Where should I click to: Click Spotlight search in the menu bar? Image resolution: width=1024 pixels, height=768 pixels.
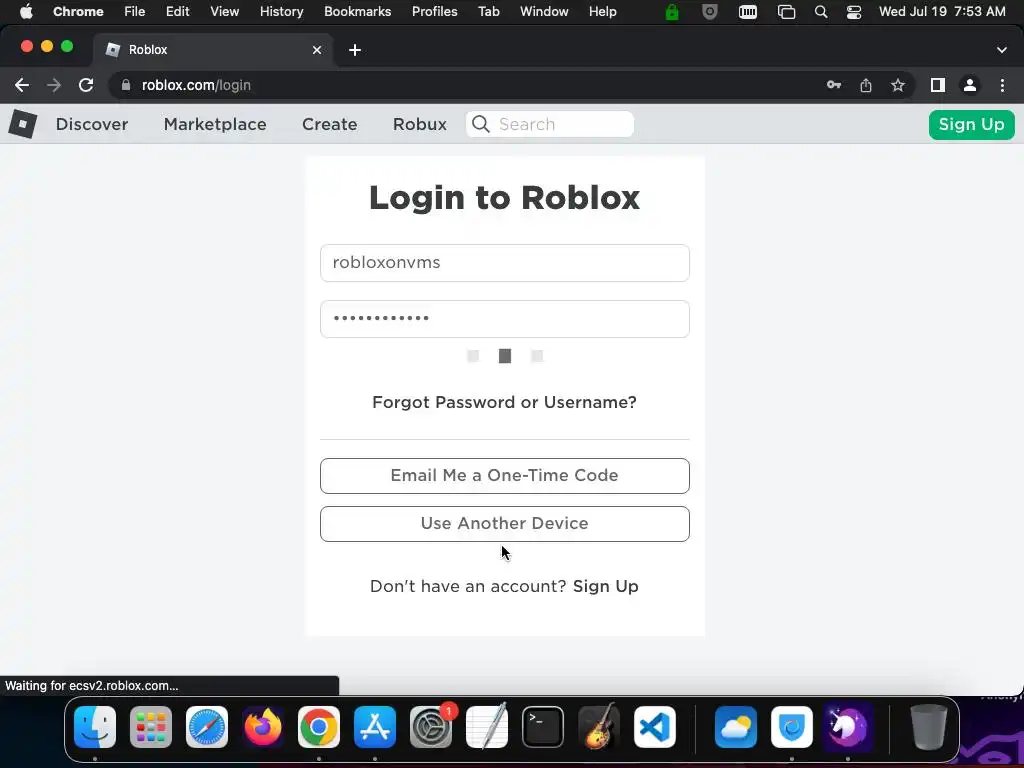coord(821,12)
